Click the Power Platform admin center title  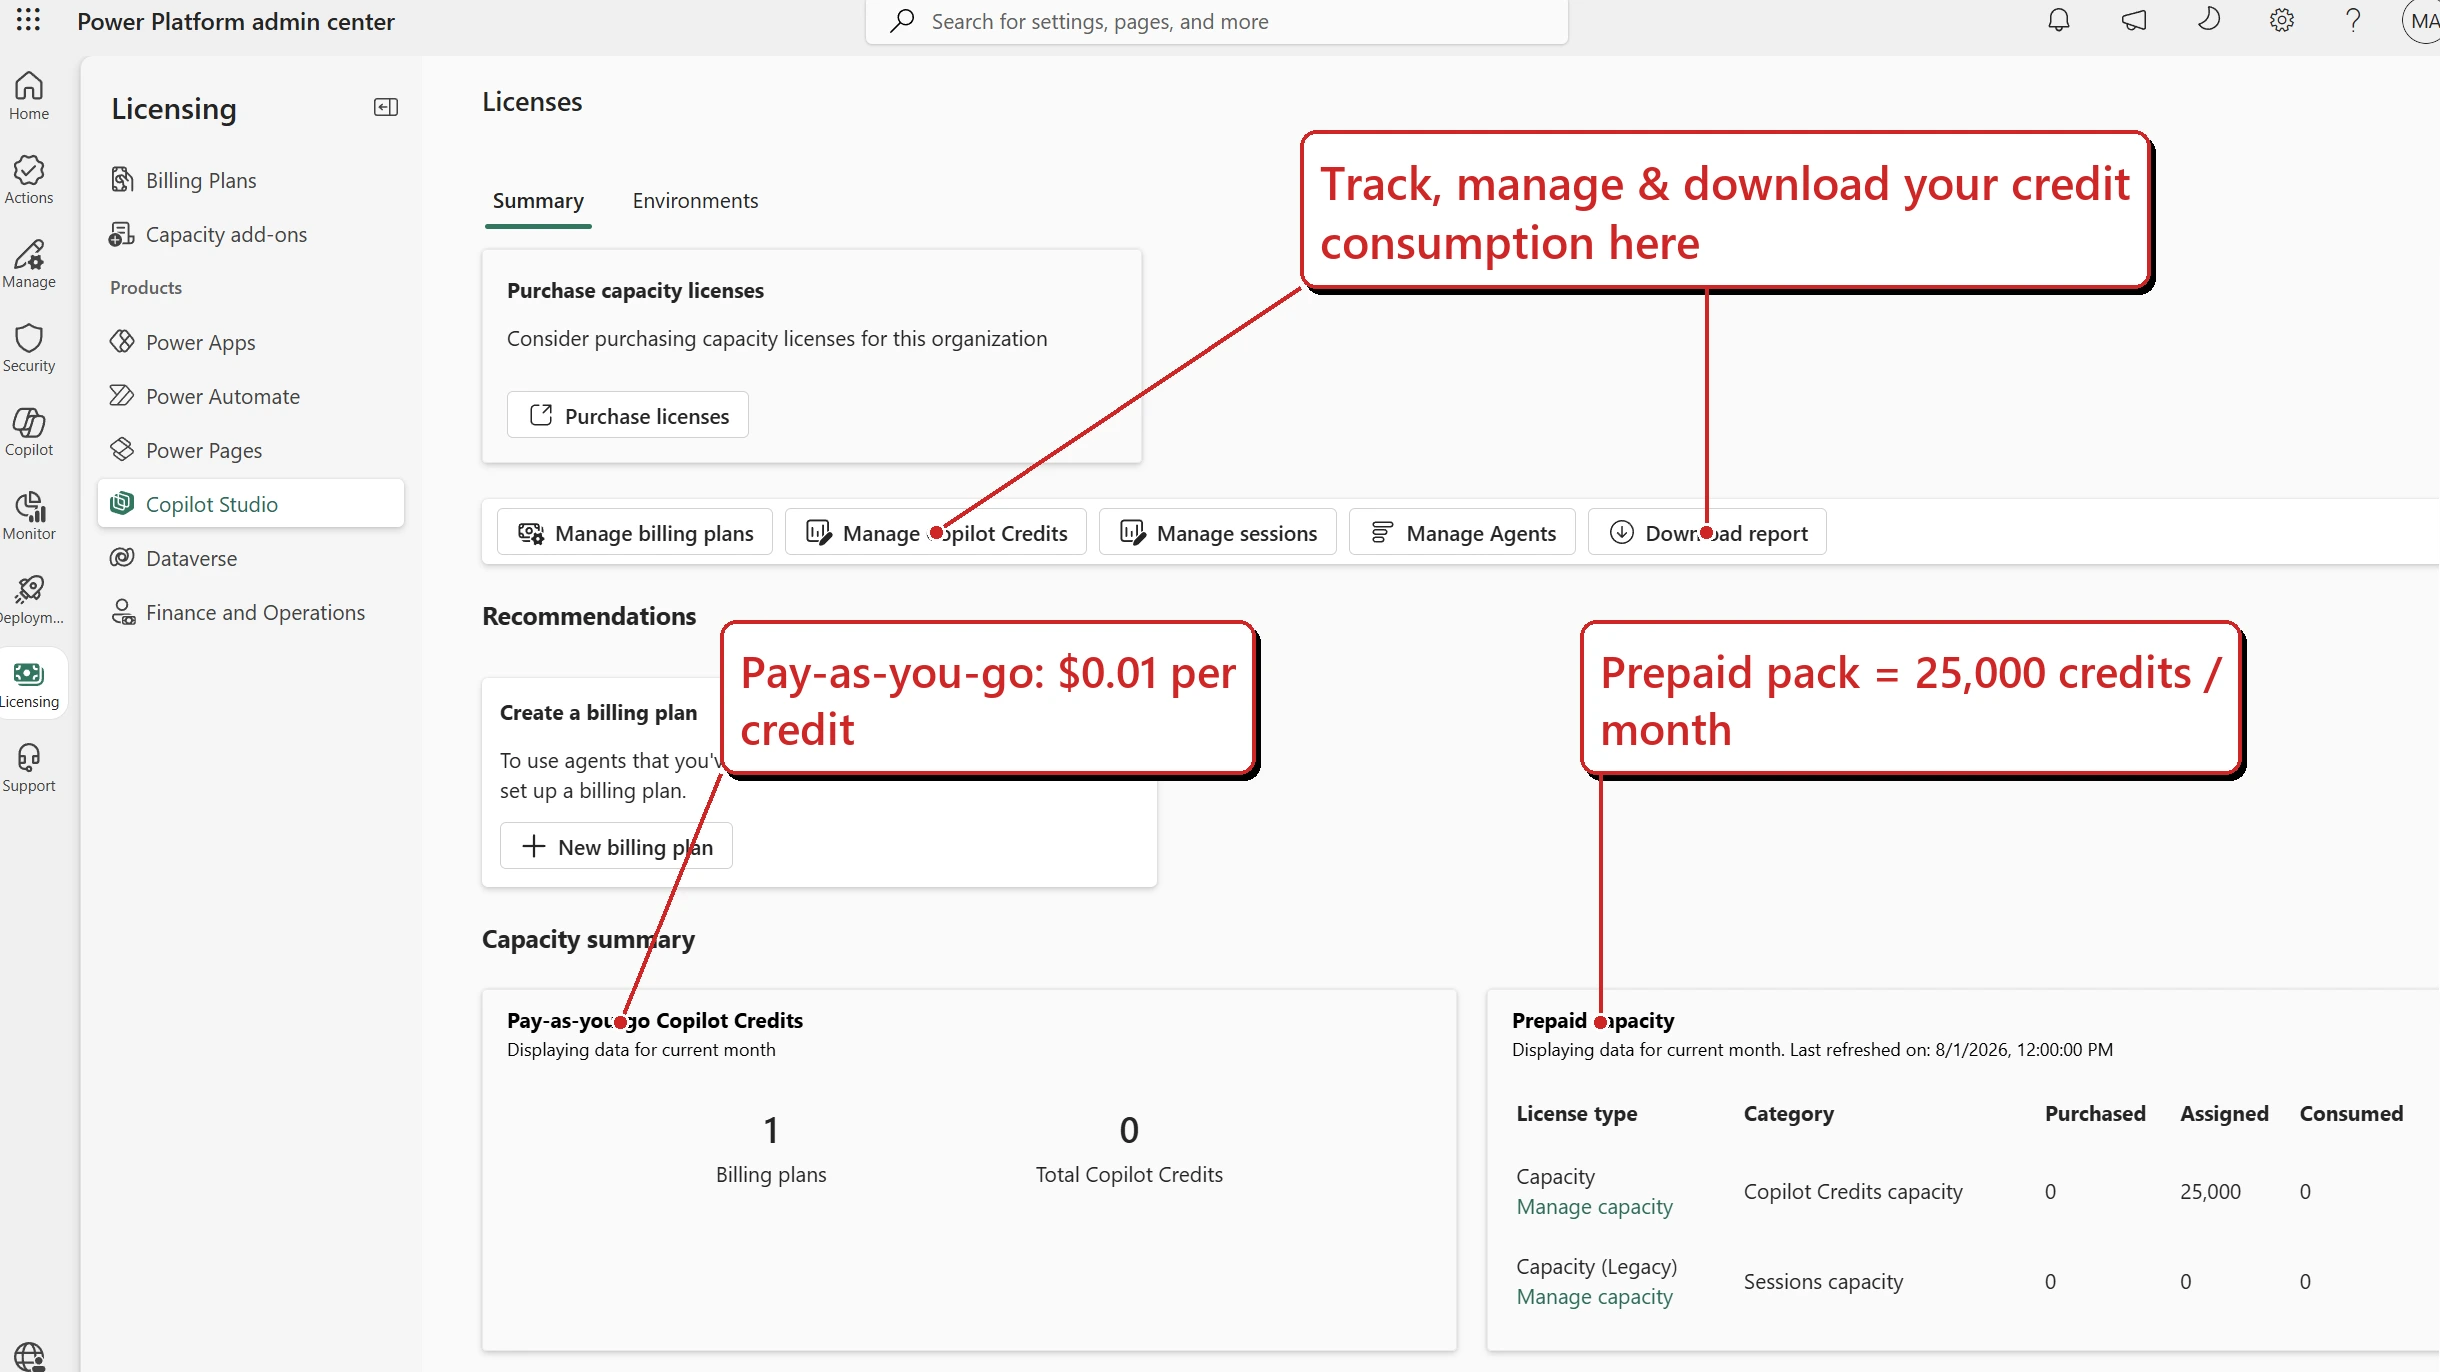click(x=236, y=21)
